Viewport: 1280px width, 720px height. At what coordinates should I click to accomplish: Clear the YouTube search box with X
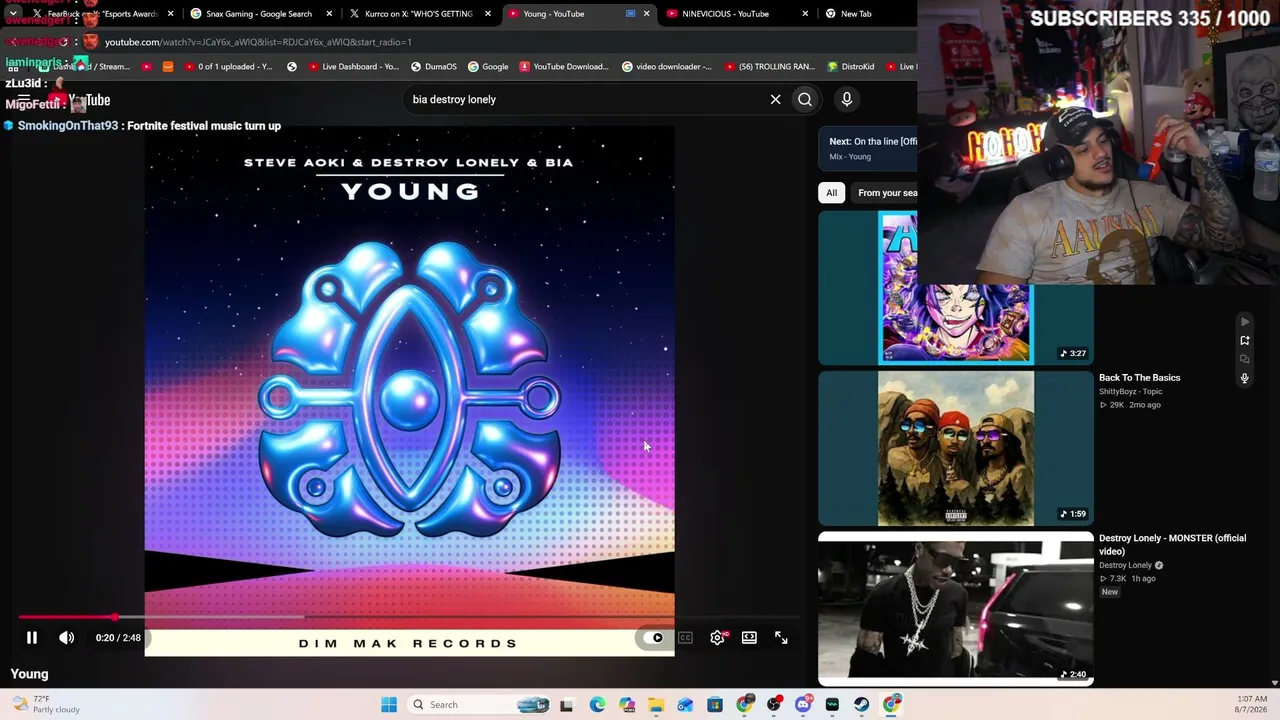775,99
